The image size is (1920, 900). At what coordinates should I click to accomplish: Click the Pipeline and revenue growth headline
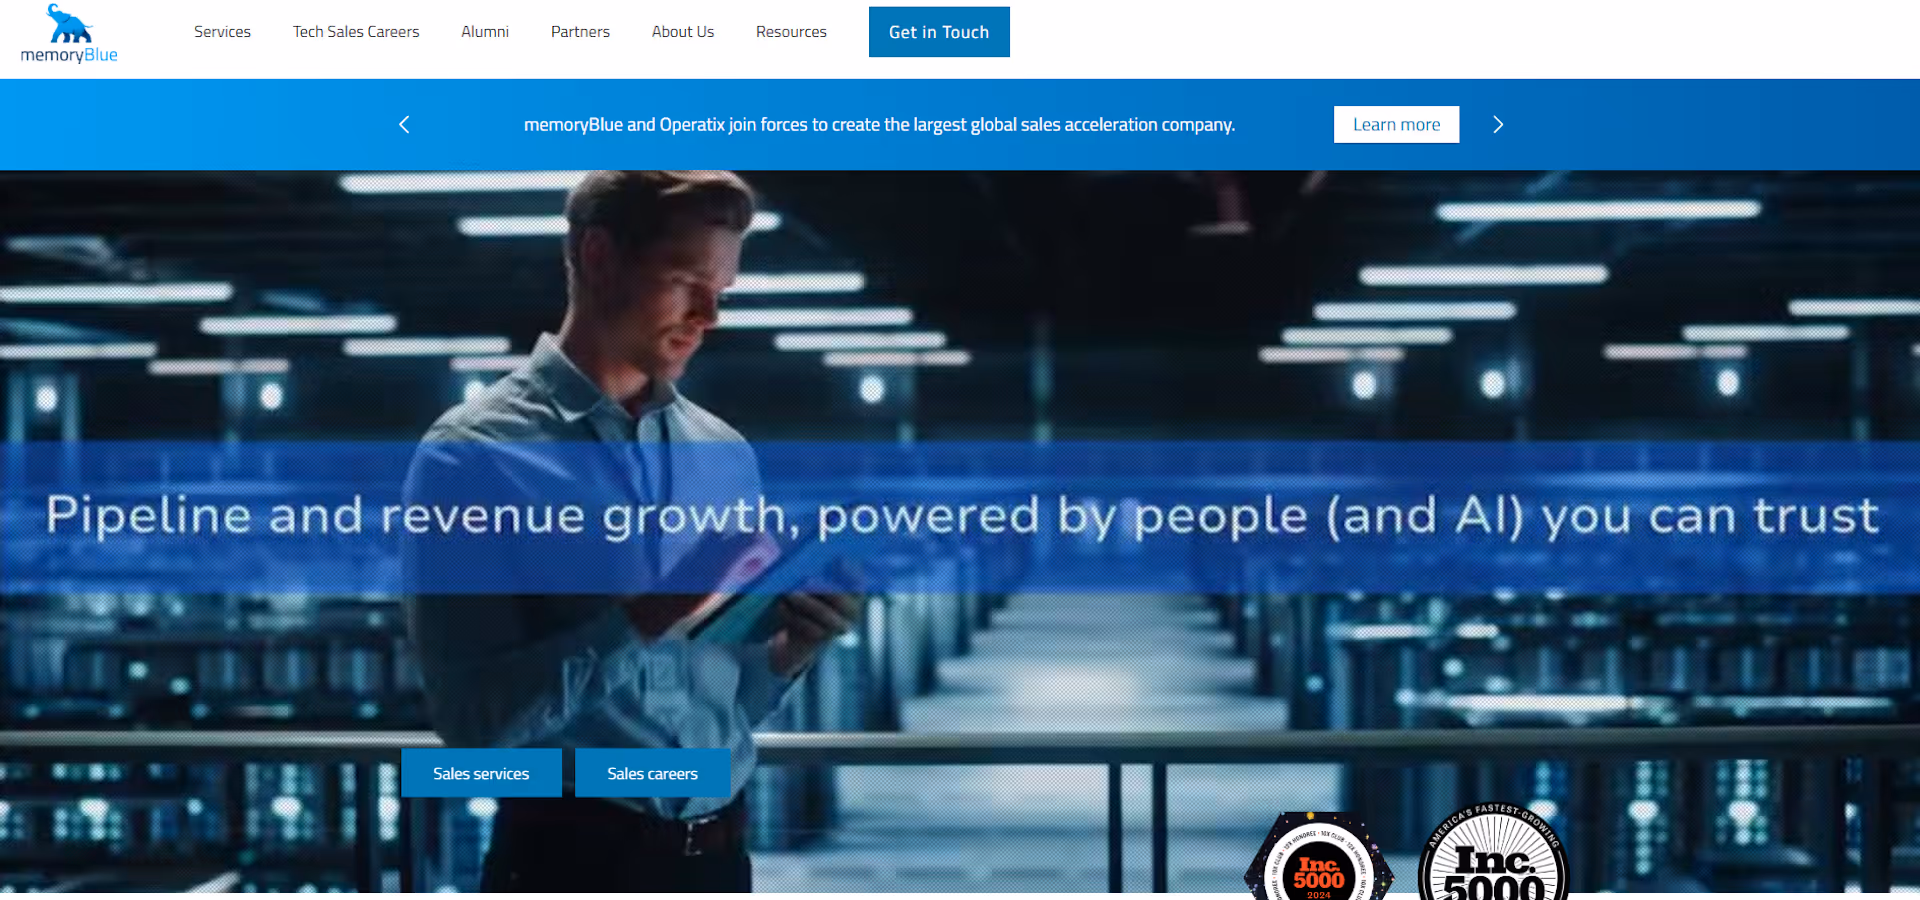[962, 517]
